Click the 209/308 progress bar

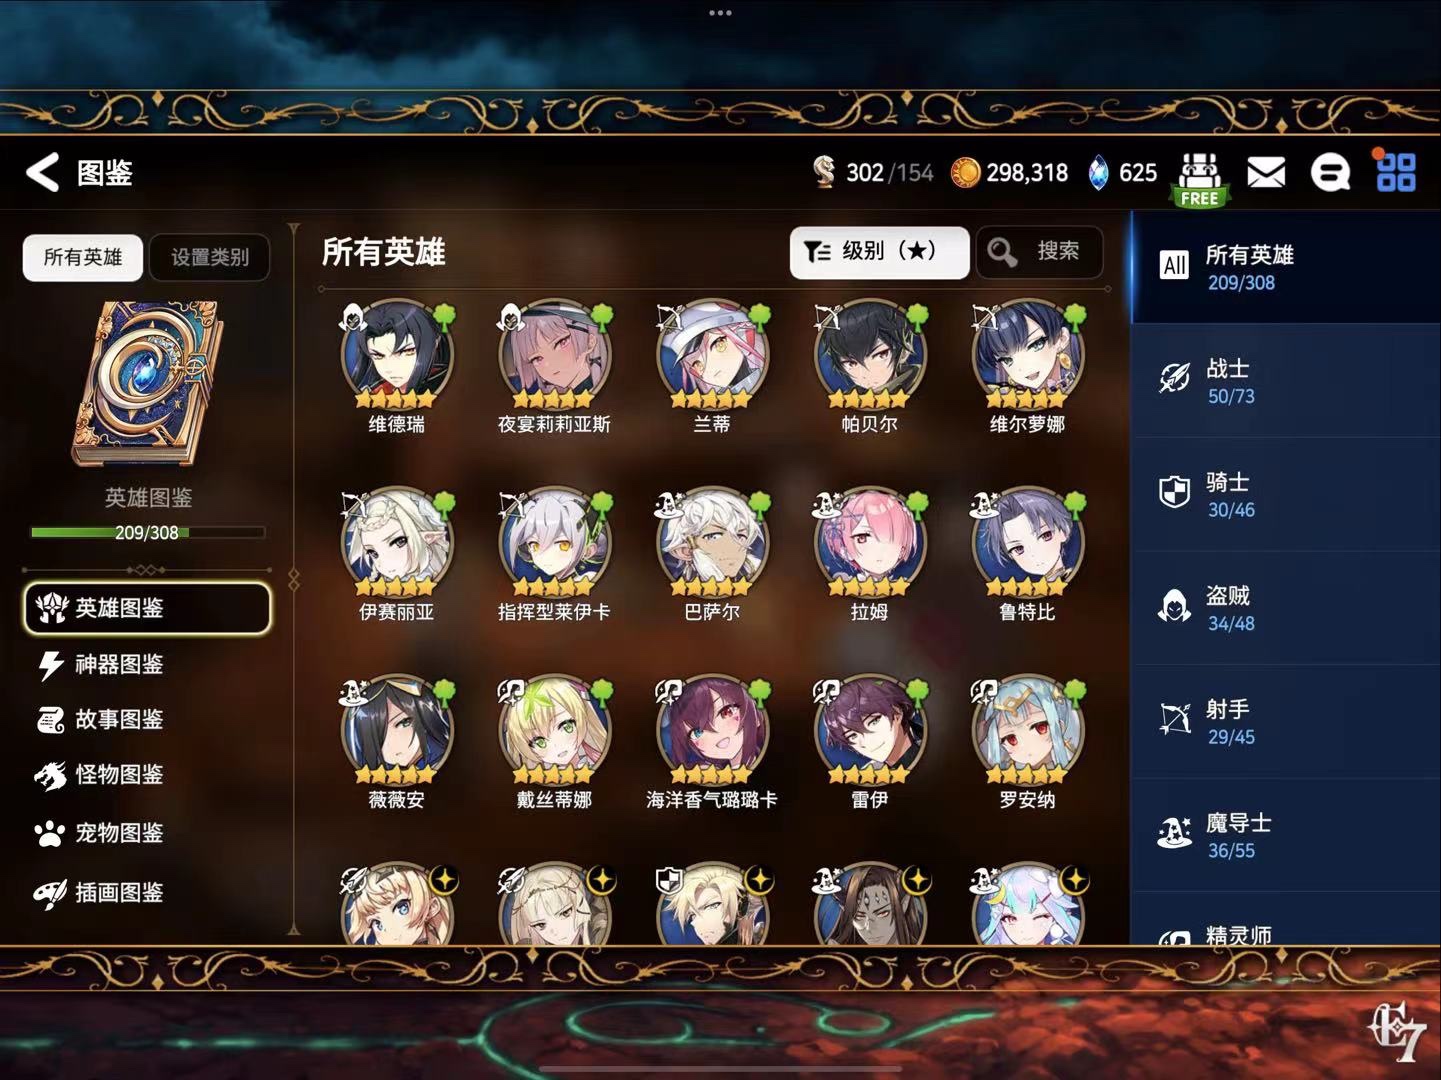(x=148, y=532)
